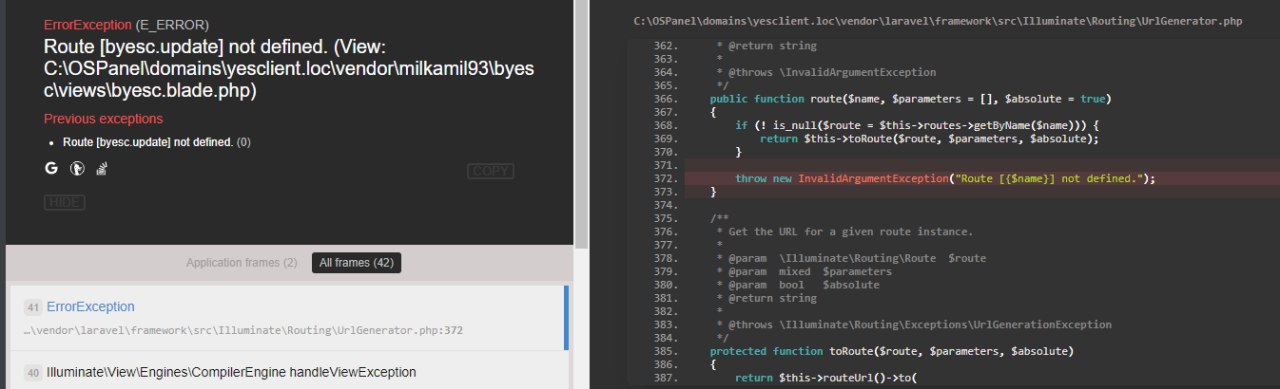Search the error on Stack Overflow
Image resolution: width=1280 pixels, height=389 pixels.
point(101,170)
